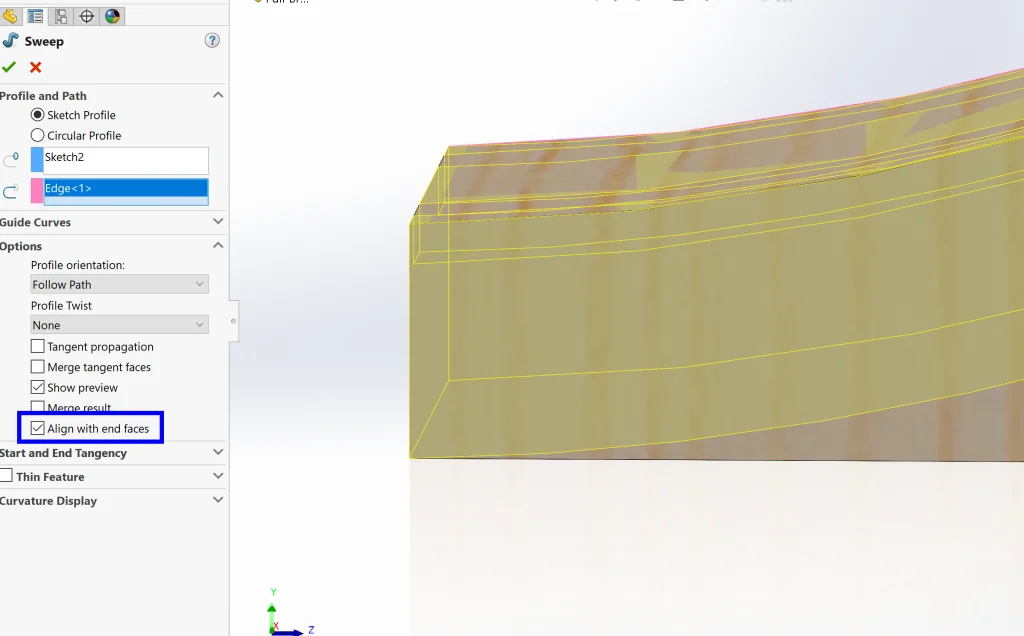The image size is (1024, 636).
Task: Enable the Tangent propagation checkbox
Action: pos(38,346)
